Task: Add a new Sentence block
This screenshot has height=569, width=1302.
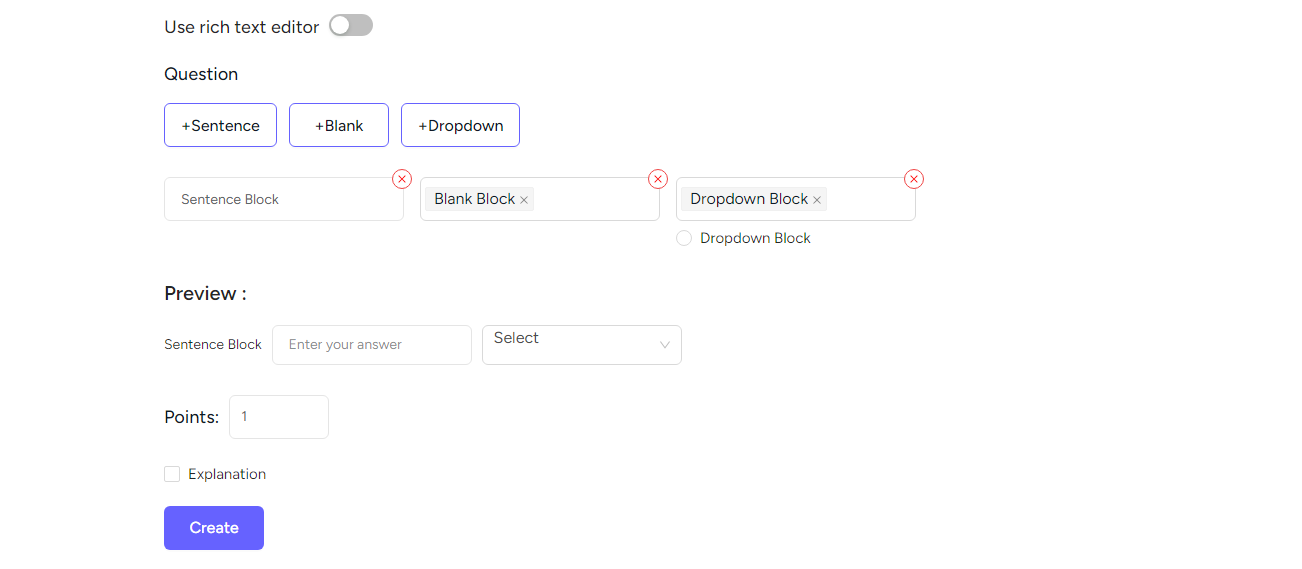Action: pos(220,125)
